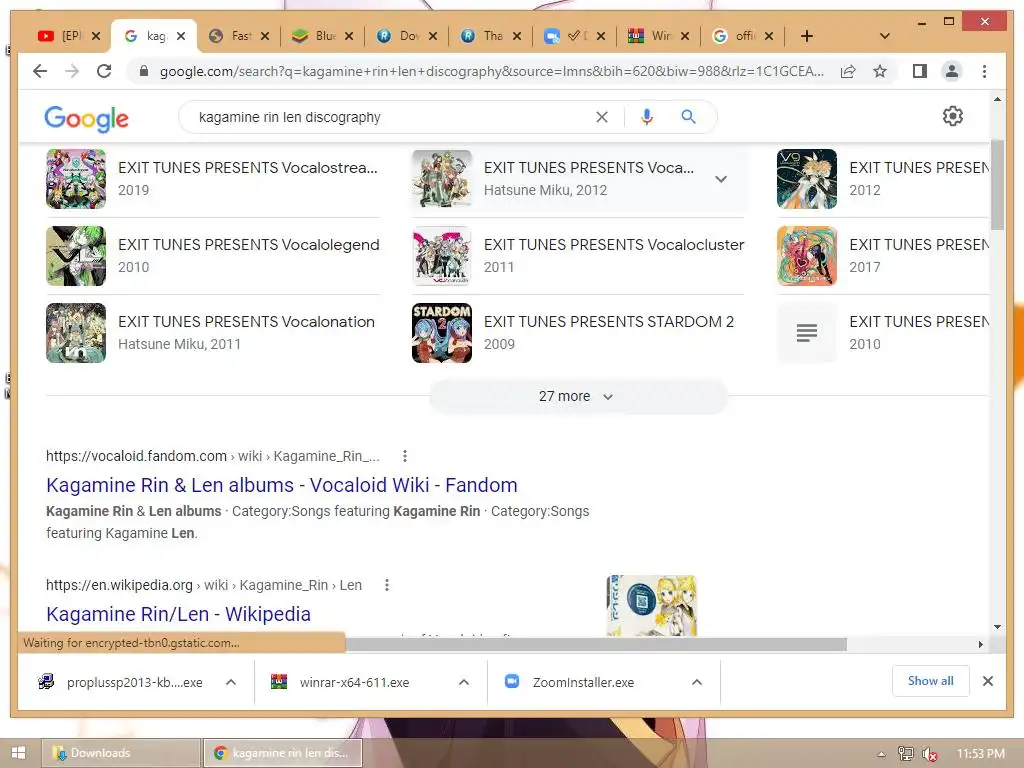Image resolution: width=1024 pixels, height=768 pixels.
Task: Open the Windows Start button
Action: pos(18,753)
